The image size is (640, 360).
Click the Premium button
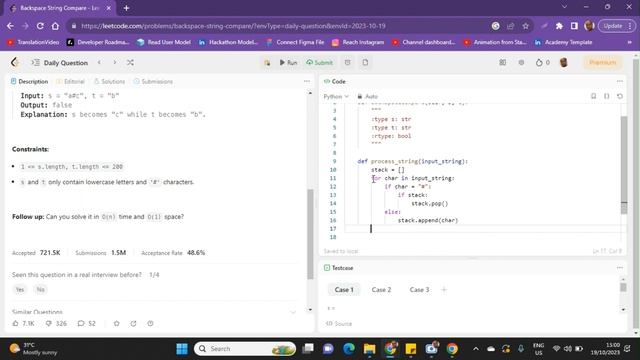pyautogui.click(x=602, y=62)
